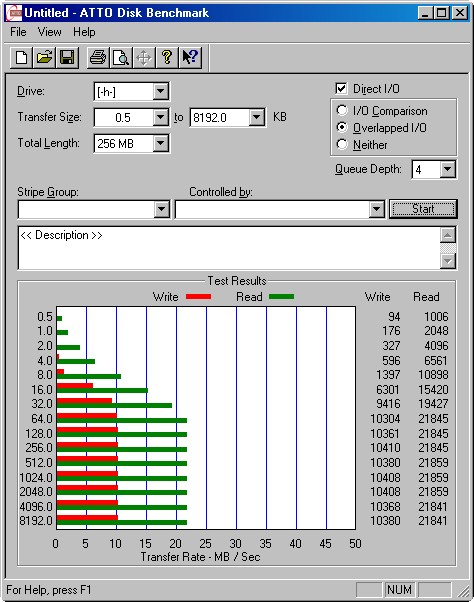Click the grayed-out move arrows toolbar icon

click(x=144, y=58)
